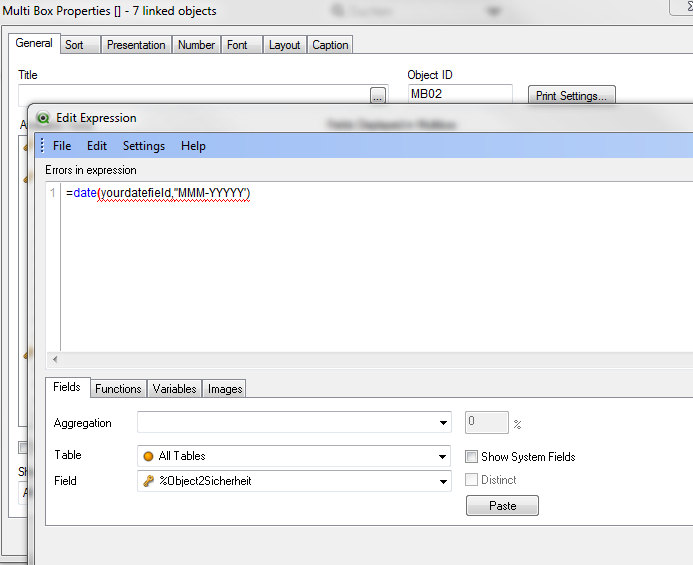Screen dimensions: 693x565
Task: Click the expression text =date(yourdatefield,"MMM-YYYYY")
Action: click(x=158, y=193)
